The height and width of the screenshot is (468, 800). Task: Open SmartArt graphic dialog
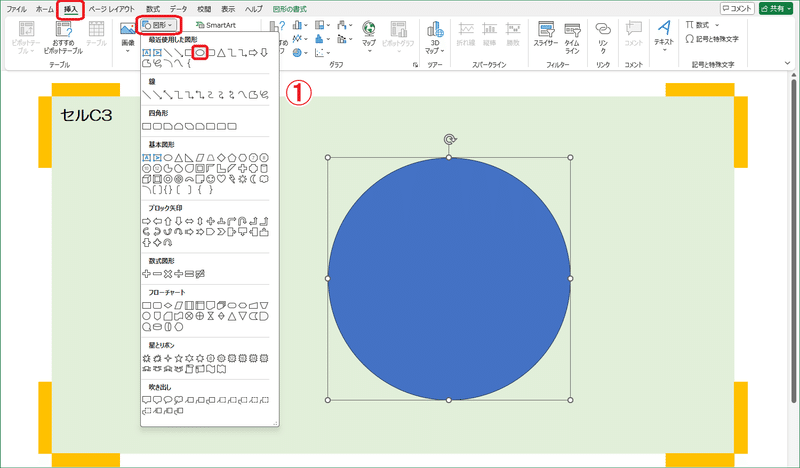pyautogui.click(x=216, y=24)
